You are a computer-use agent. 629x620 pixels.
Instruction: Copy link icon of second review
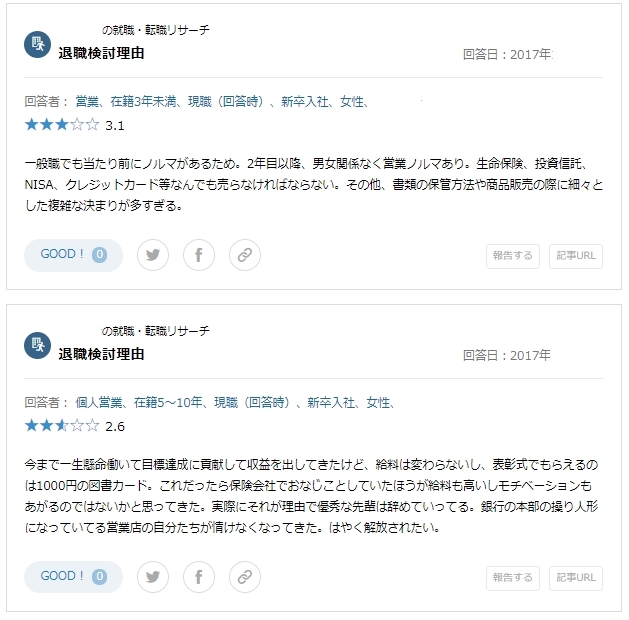[x=245, y=577]
